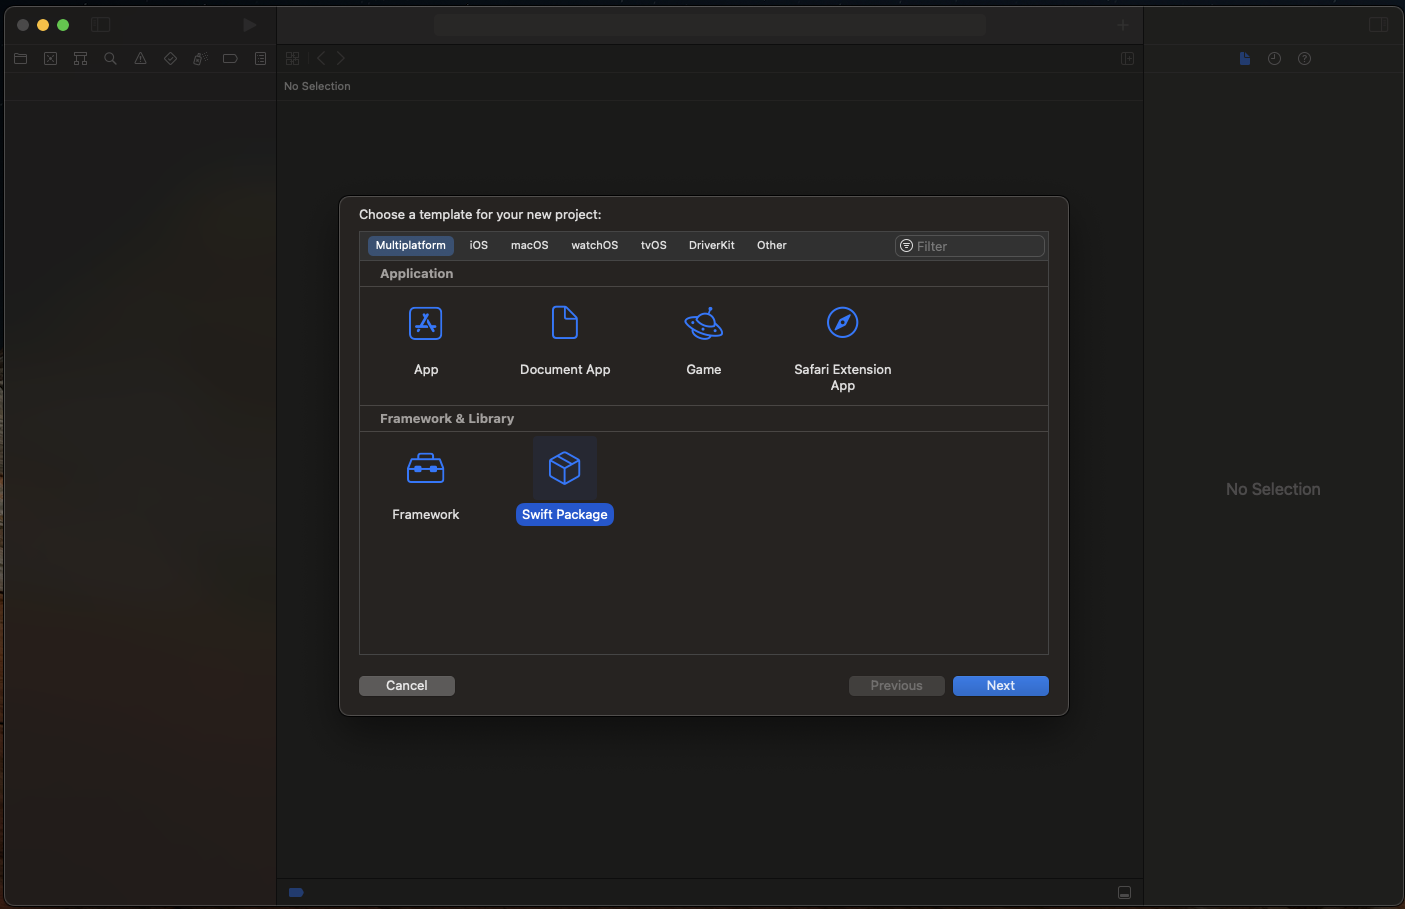Go forward in editor history

[341, 59]
